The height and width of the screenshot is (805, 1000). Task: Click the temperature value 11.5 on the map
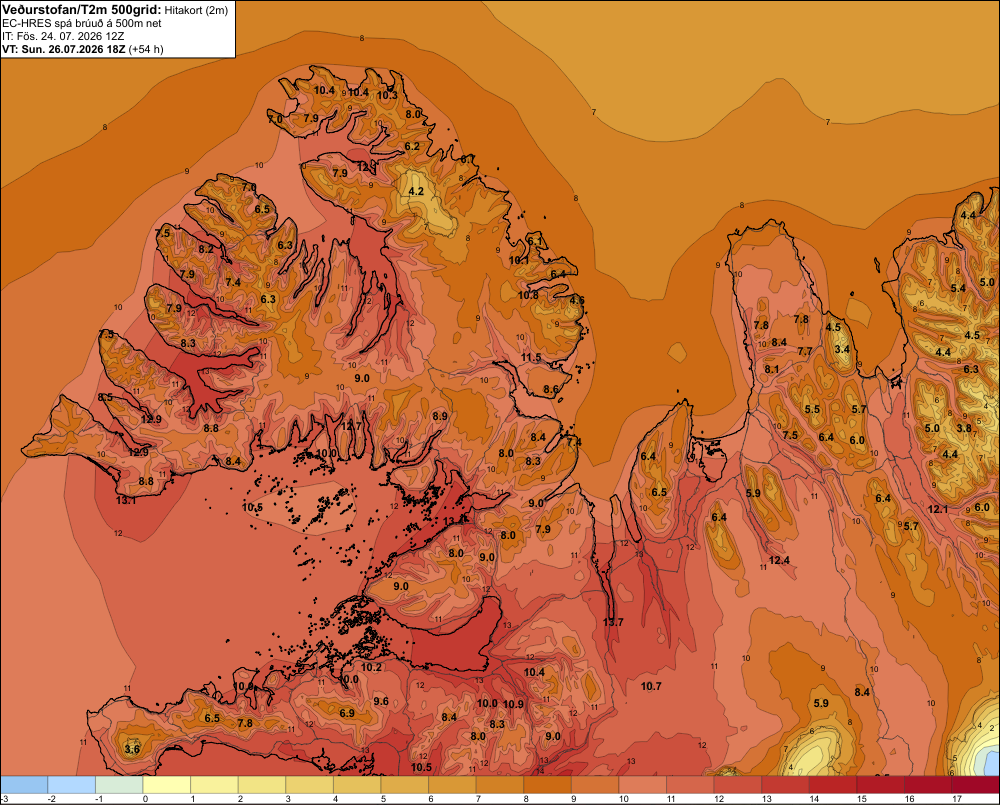click(531, 357)
